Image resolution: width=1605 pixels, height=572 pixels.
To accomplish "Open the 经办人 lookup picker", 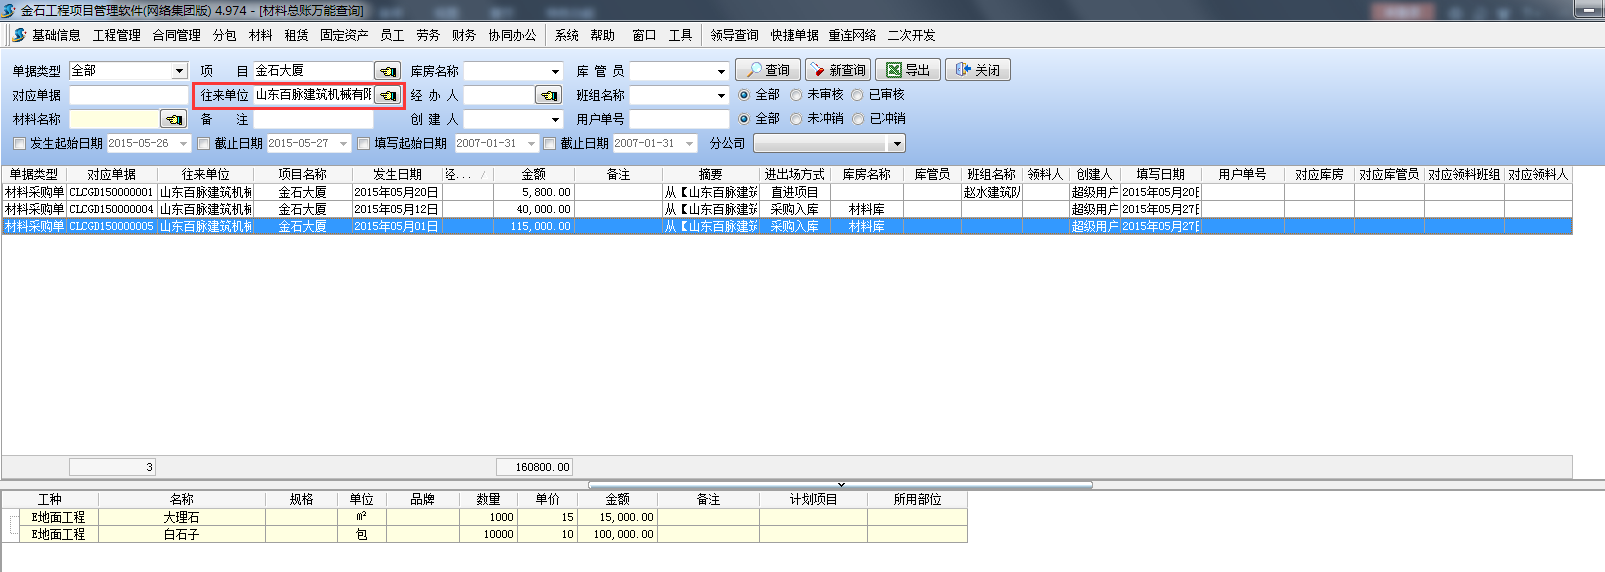I will (547, 95).
